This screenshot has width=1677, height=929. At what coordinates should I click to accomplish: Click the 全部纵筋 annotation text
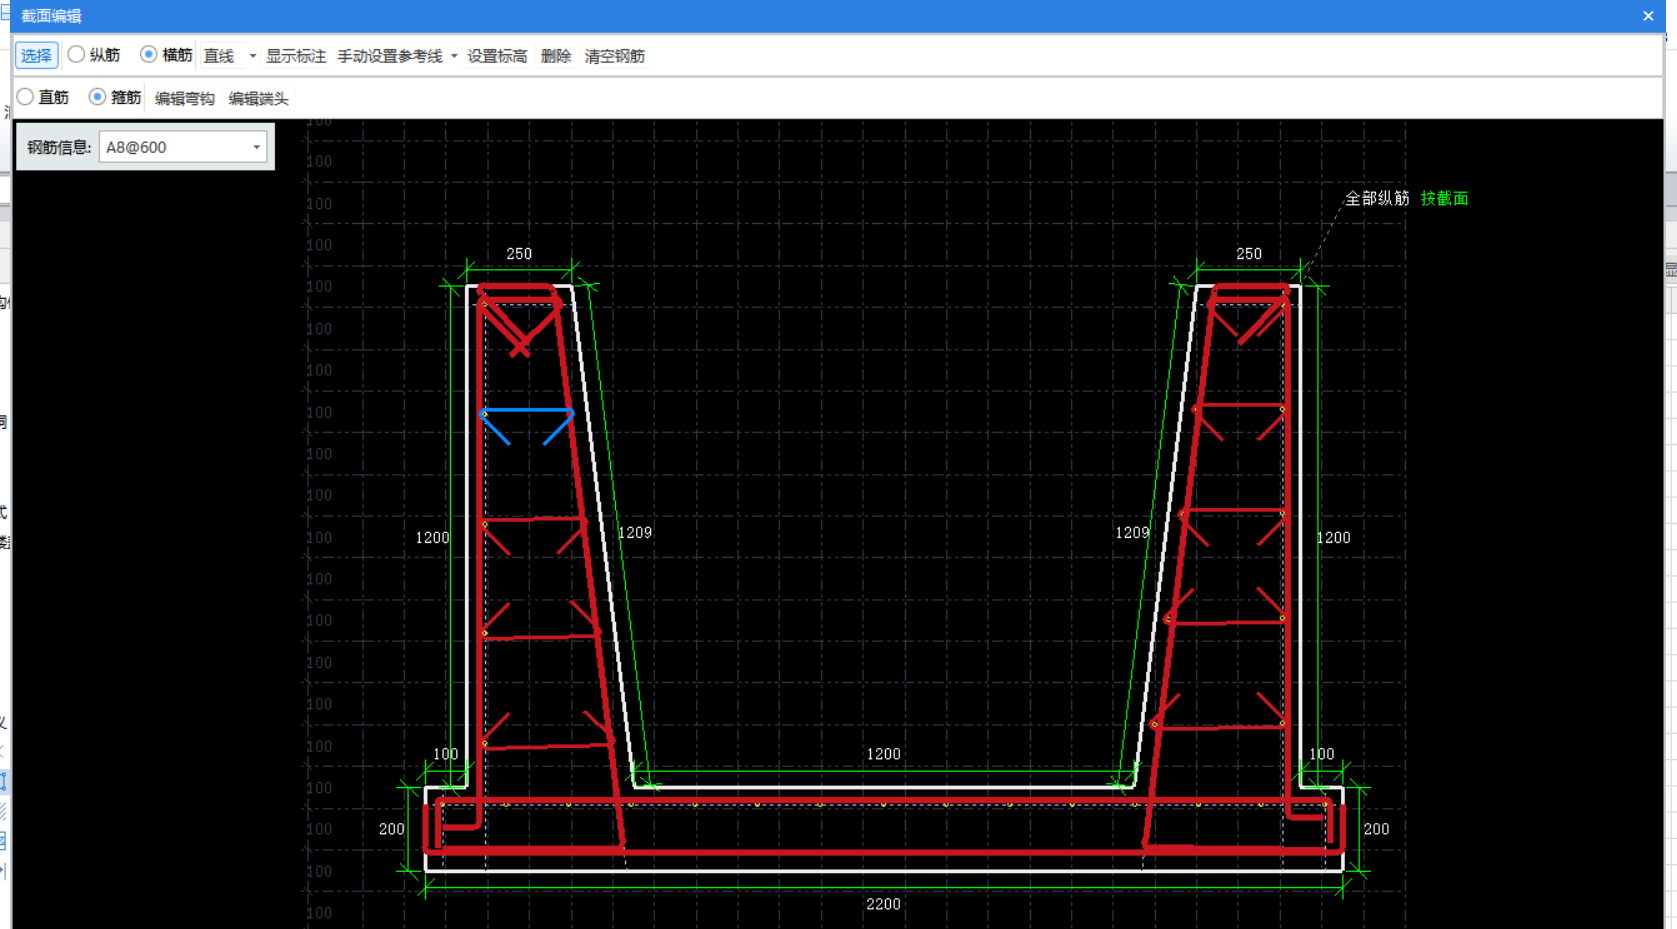coord(1377,198)
